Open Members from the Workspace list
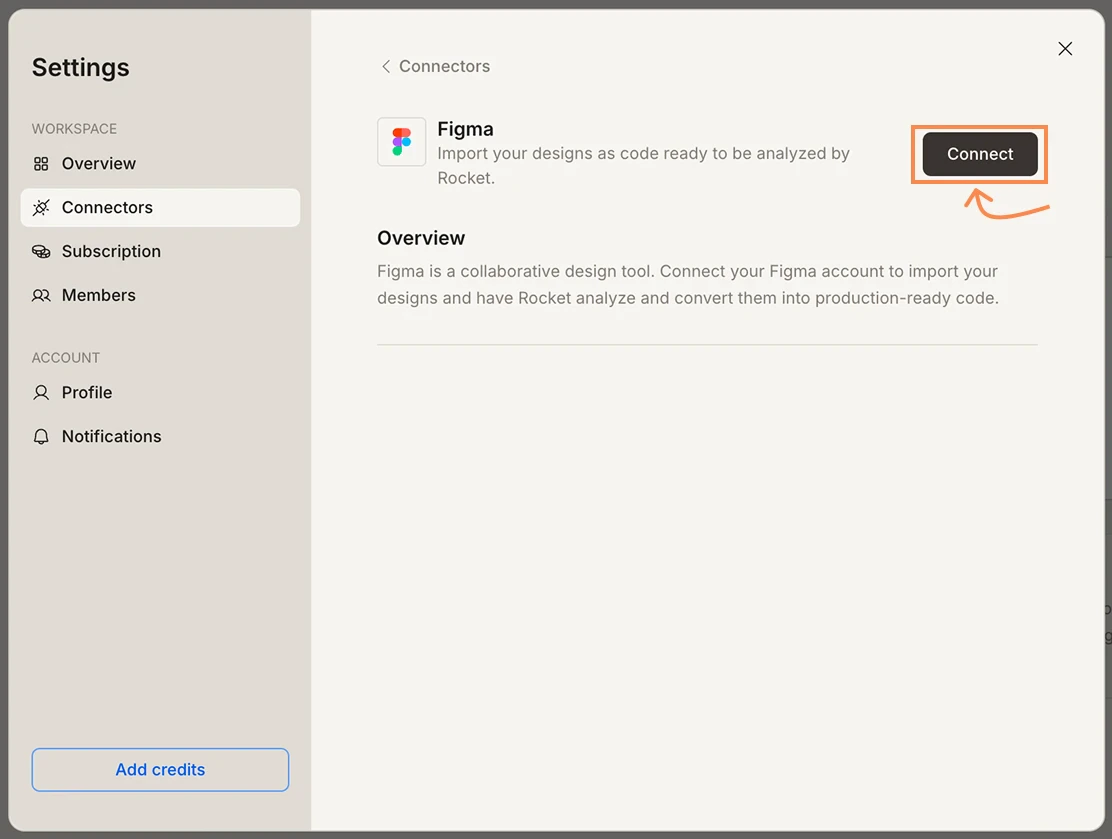The width and height of the screenshot is (1112, 839). point(99,295)
